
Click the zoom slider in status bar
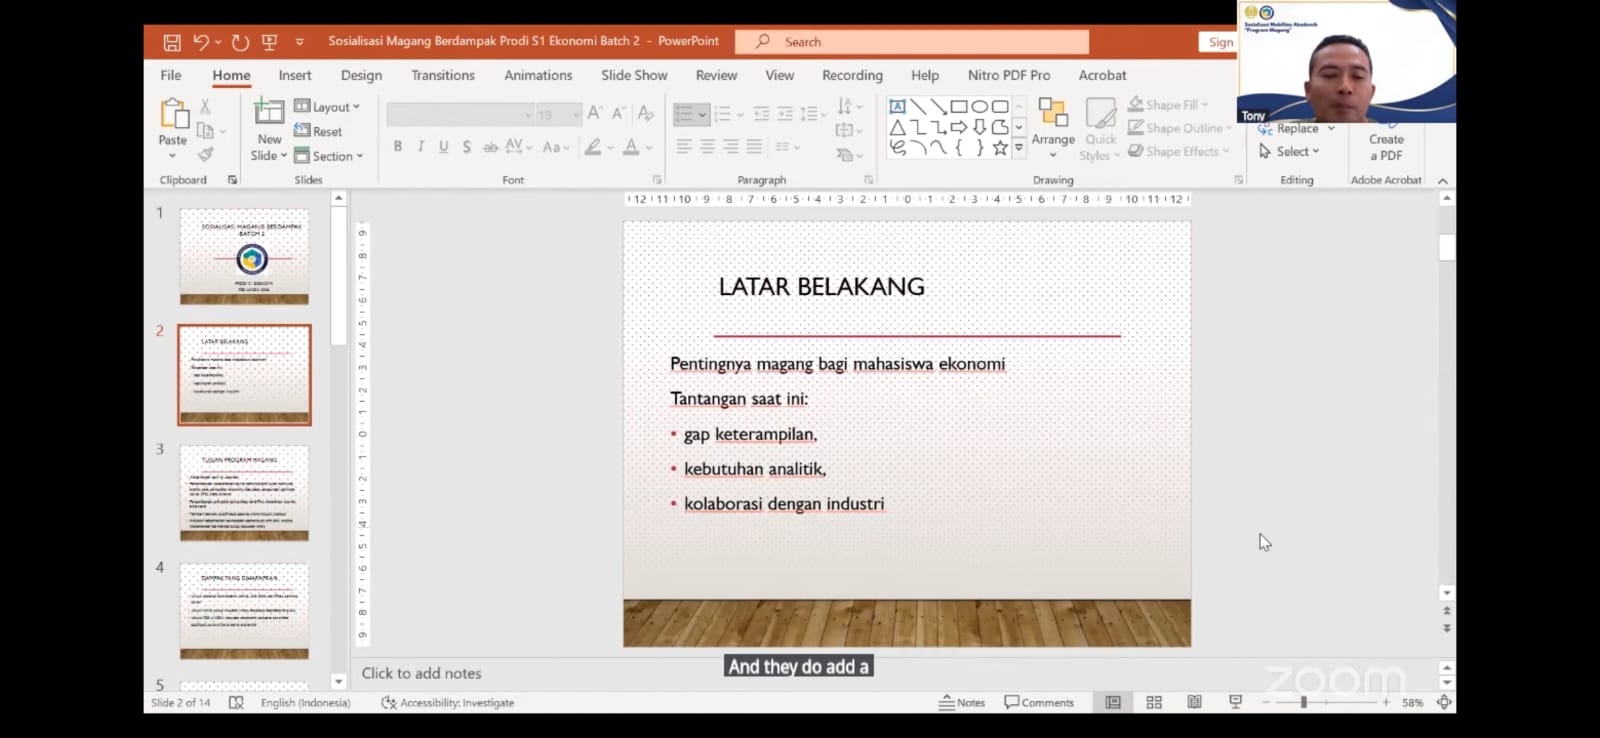[x=1303, y=703]
